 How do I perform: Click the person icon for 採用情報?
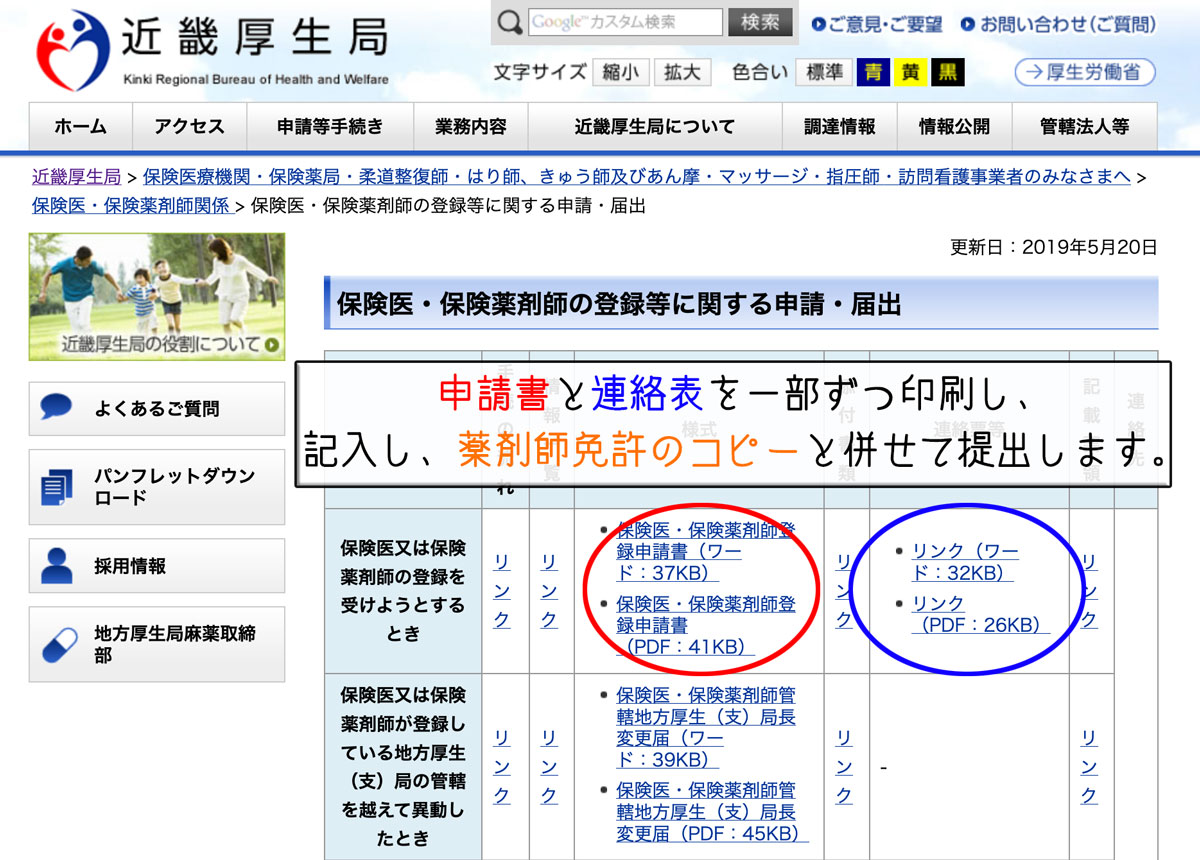click(57, 566)
